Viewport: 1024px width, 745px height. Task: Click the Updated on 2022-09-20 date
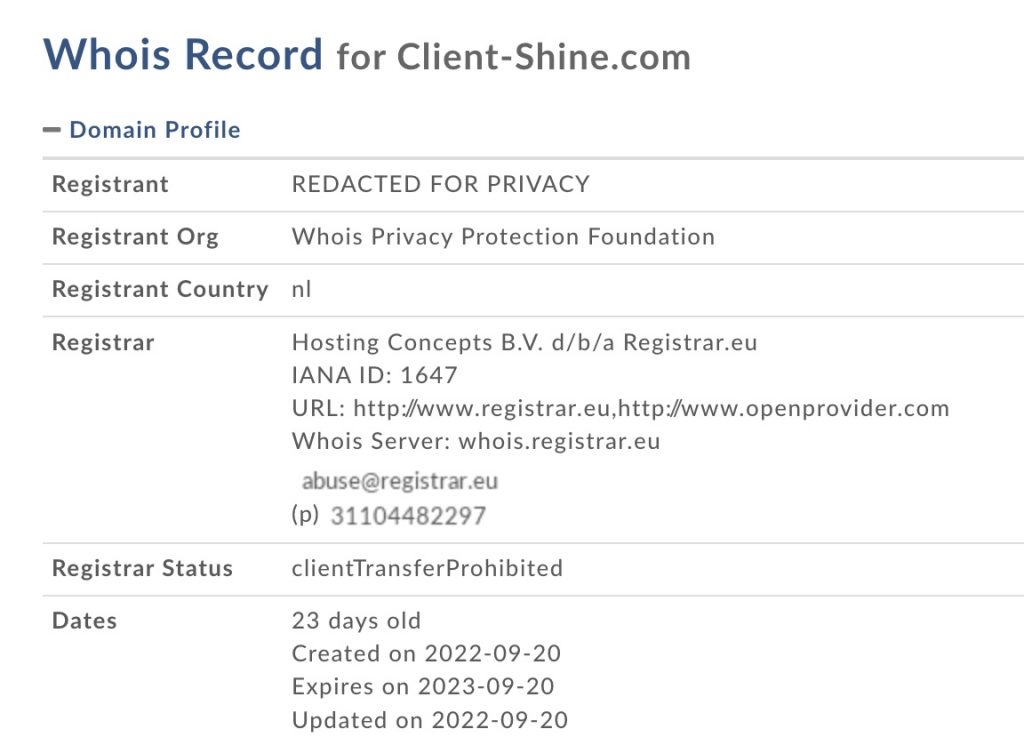[430, 720]
